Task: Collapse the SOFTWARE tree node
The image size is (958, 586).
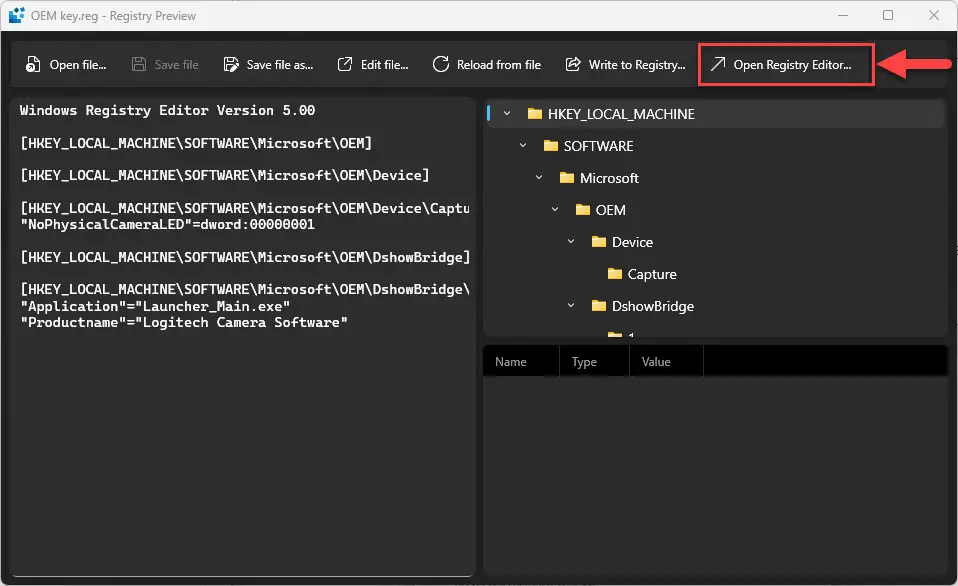Action: click(x=523, y=145)
